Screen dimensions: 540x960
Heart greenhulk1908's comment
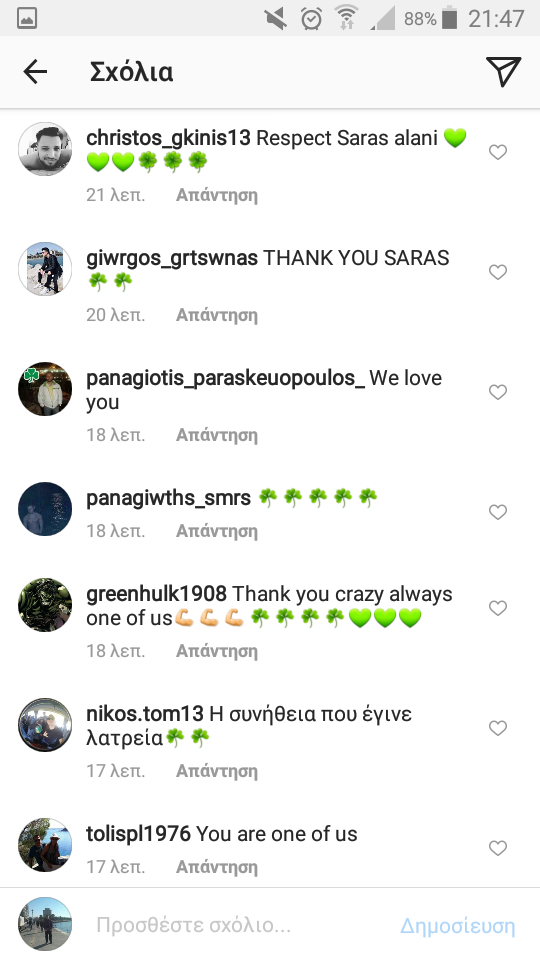click(x=498, y=608)
